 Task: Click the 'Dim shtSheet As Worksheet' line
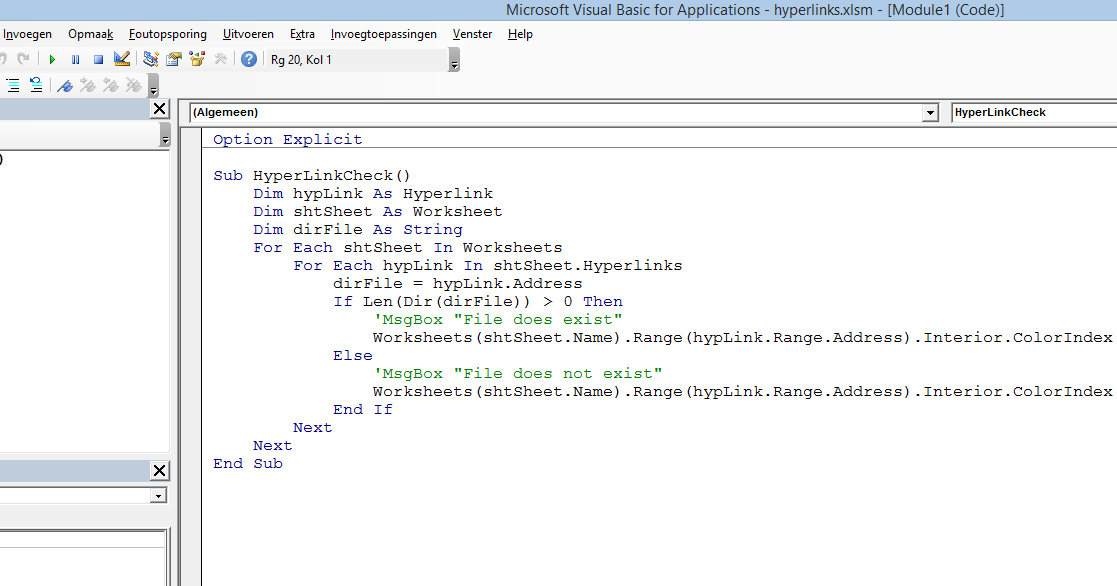click(x=378, y=211)
